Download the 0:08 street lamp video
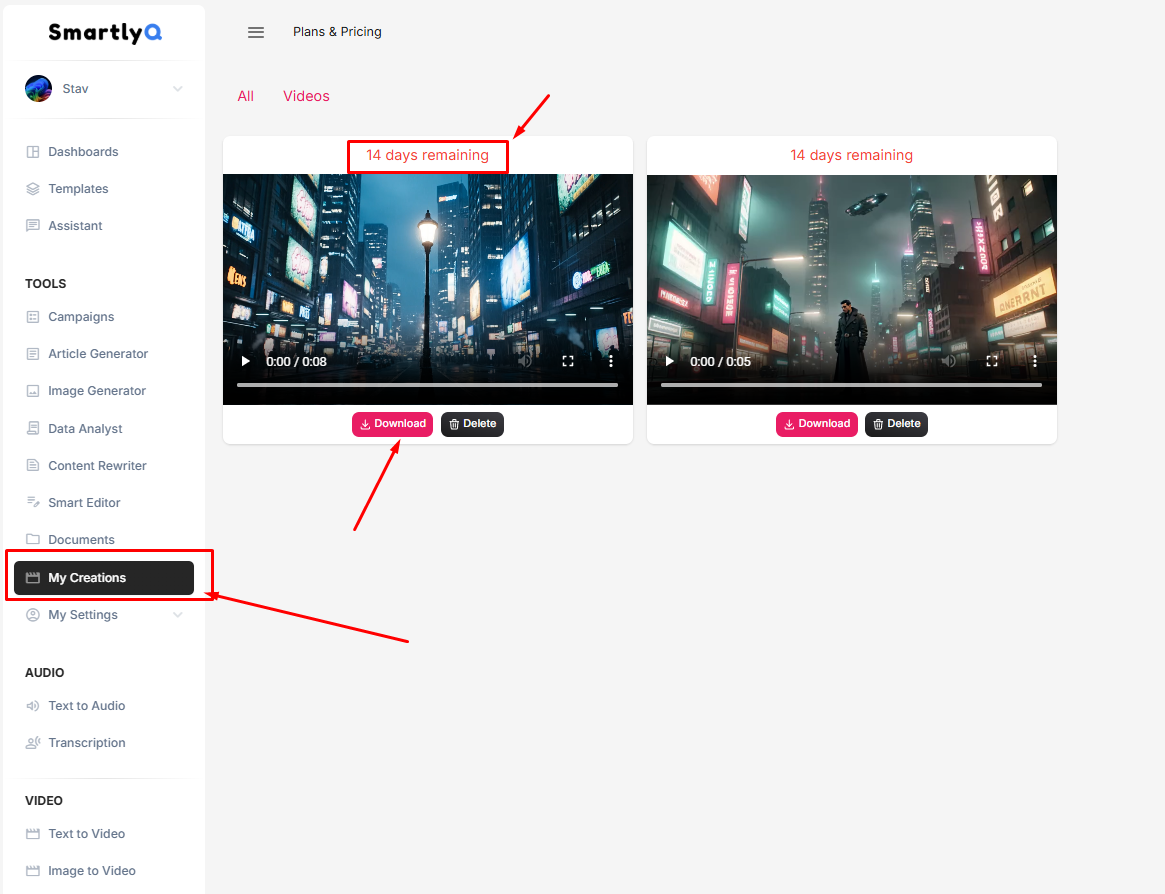 392,424
